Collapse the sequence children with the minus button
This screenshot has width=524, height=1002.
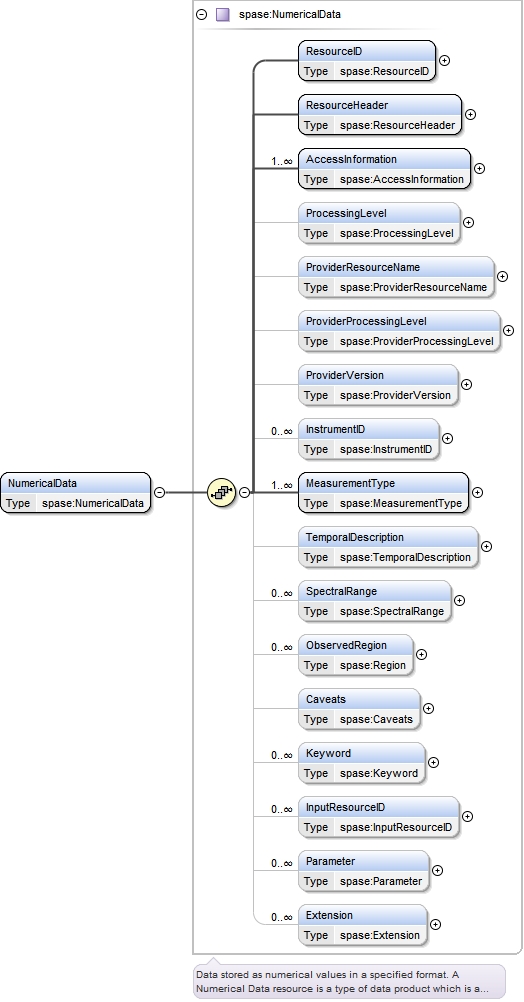pyautogui.click(x=244, y=493)
